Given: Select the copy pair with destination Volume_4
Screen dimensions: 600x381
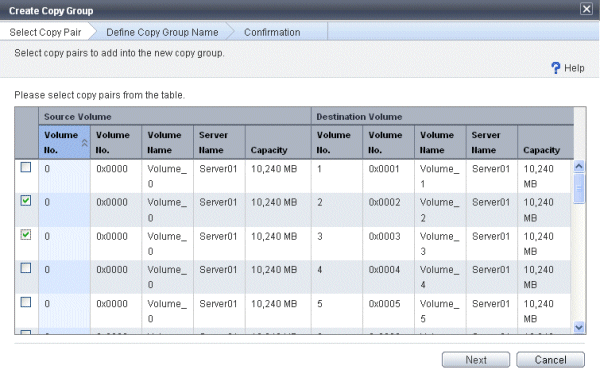Looking at the screenshot, I should click(26, 268).
